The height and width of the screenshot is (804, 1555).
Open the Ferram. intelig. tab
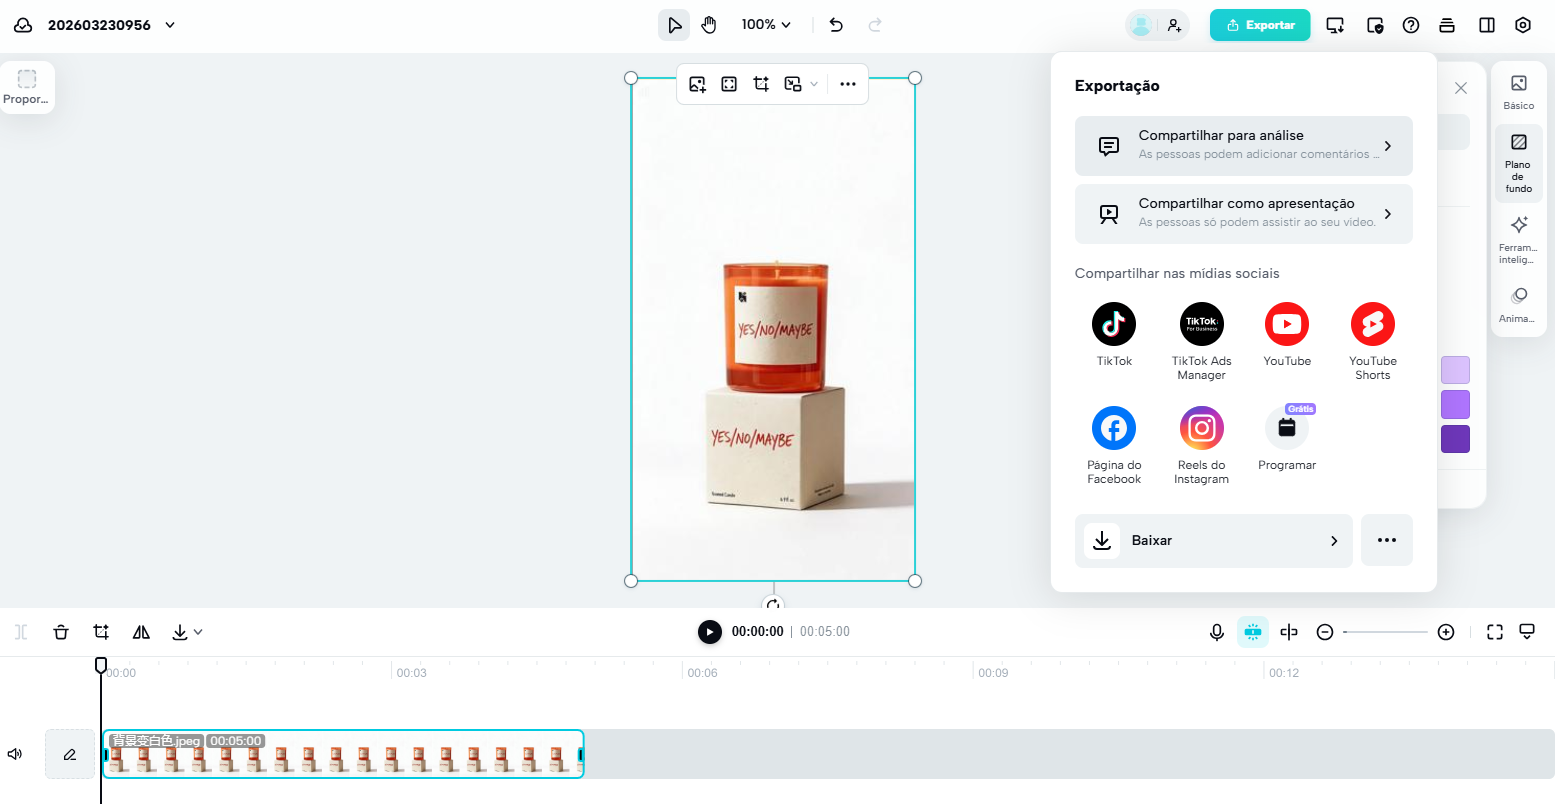(x=1519, y=240)
